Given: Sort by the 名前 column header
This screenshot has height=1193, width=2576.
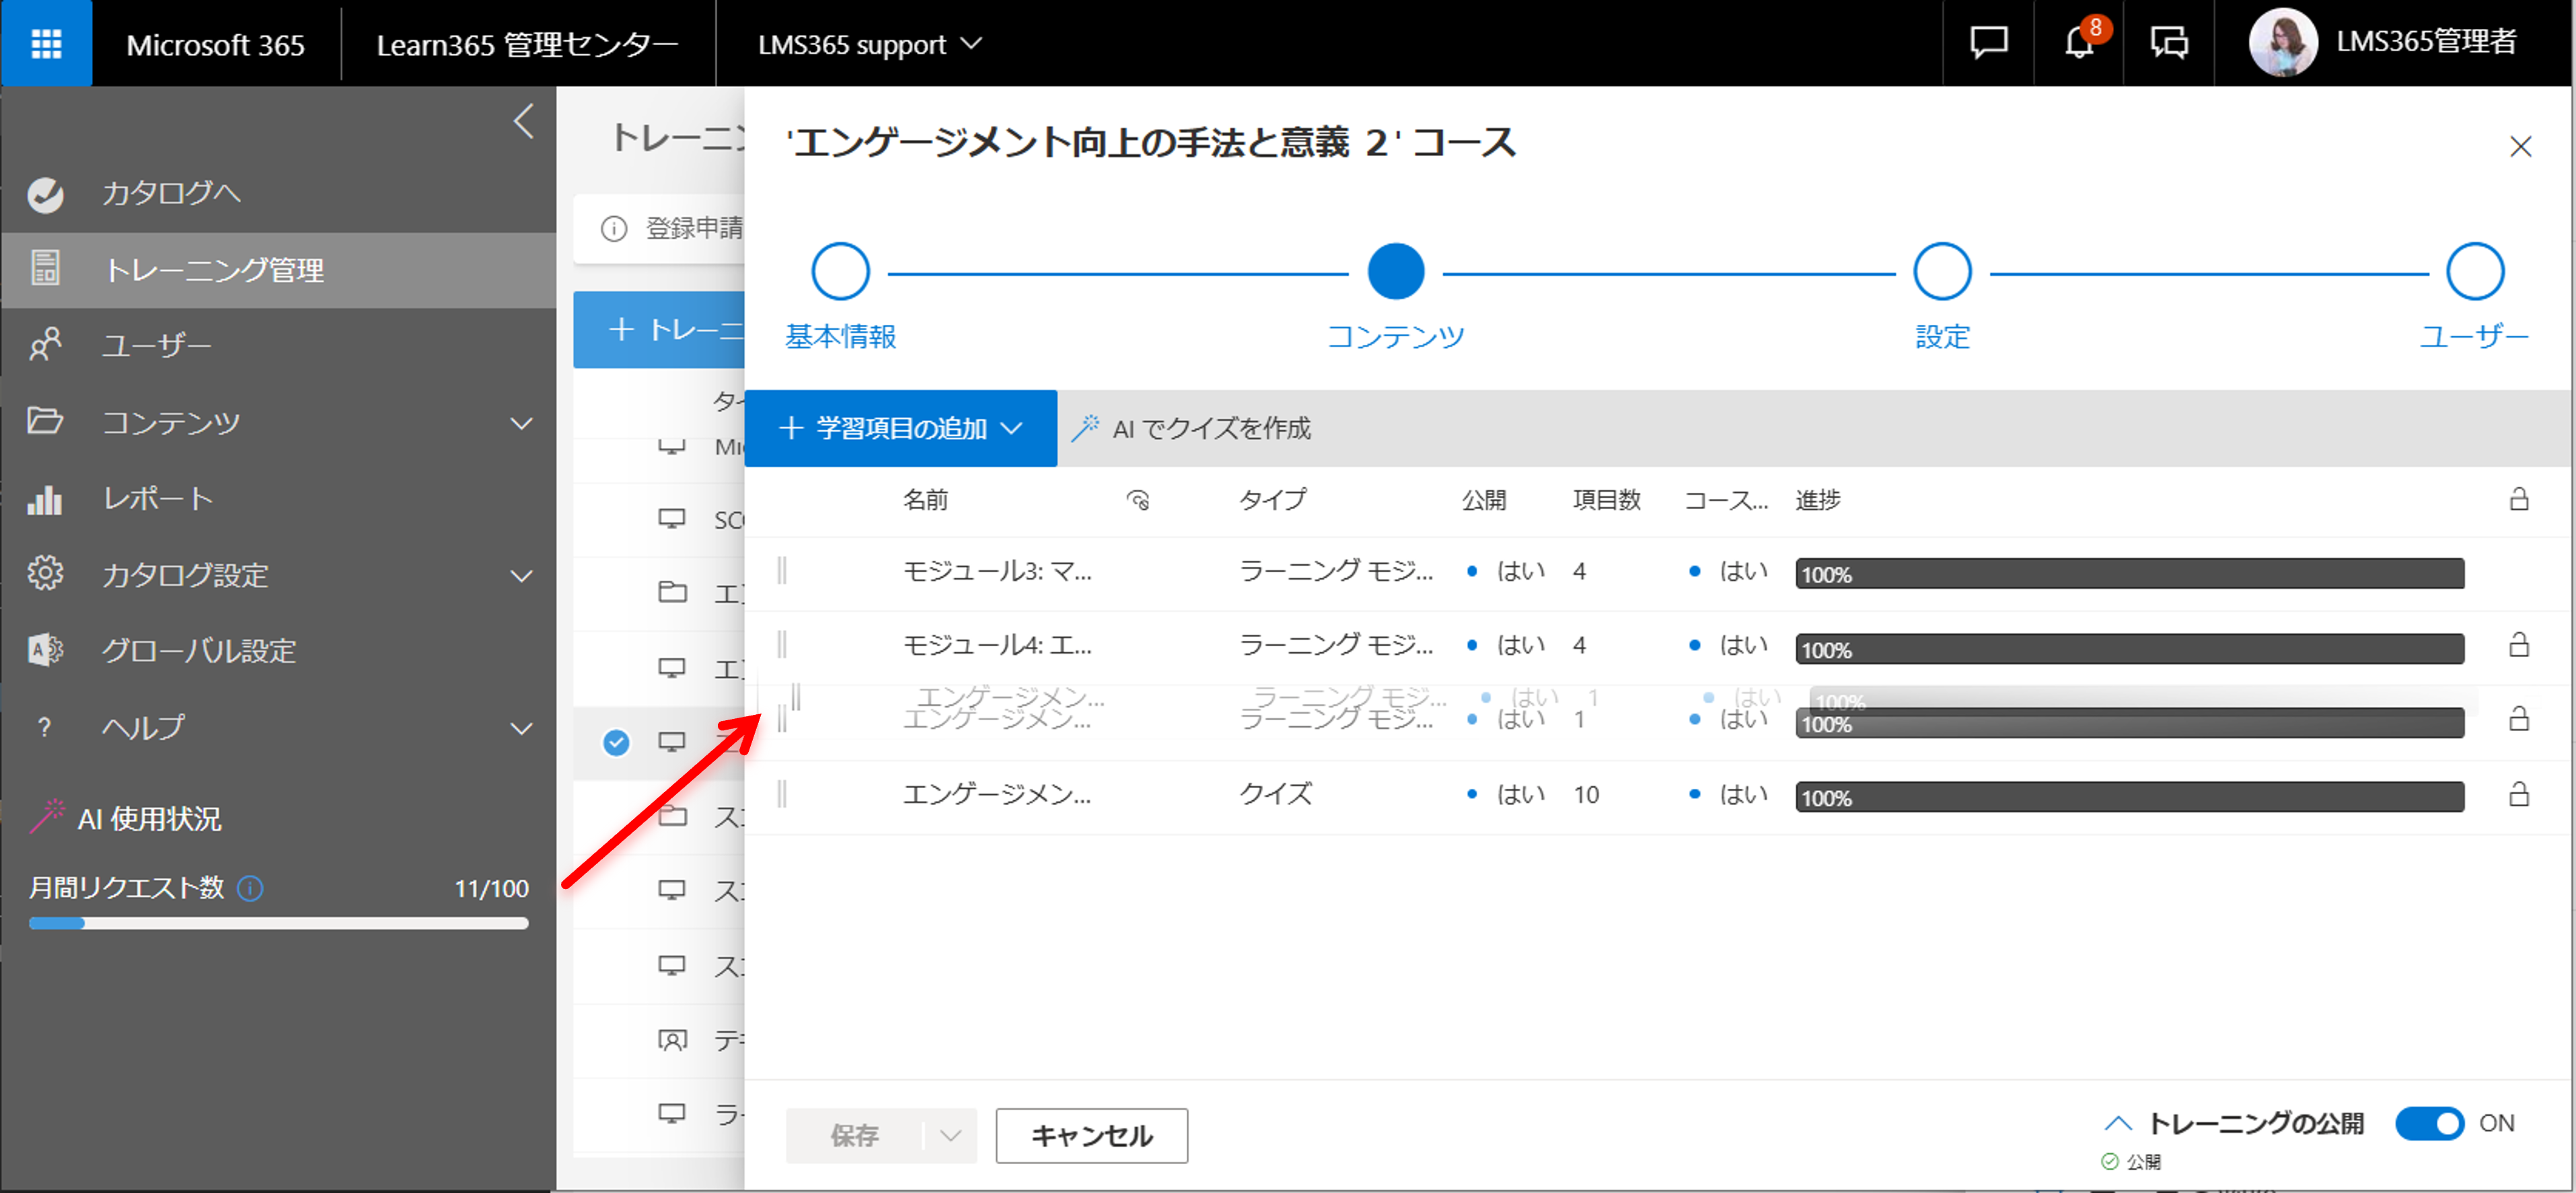Looking at the screenshot, I should point(925,500).
